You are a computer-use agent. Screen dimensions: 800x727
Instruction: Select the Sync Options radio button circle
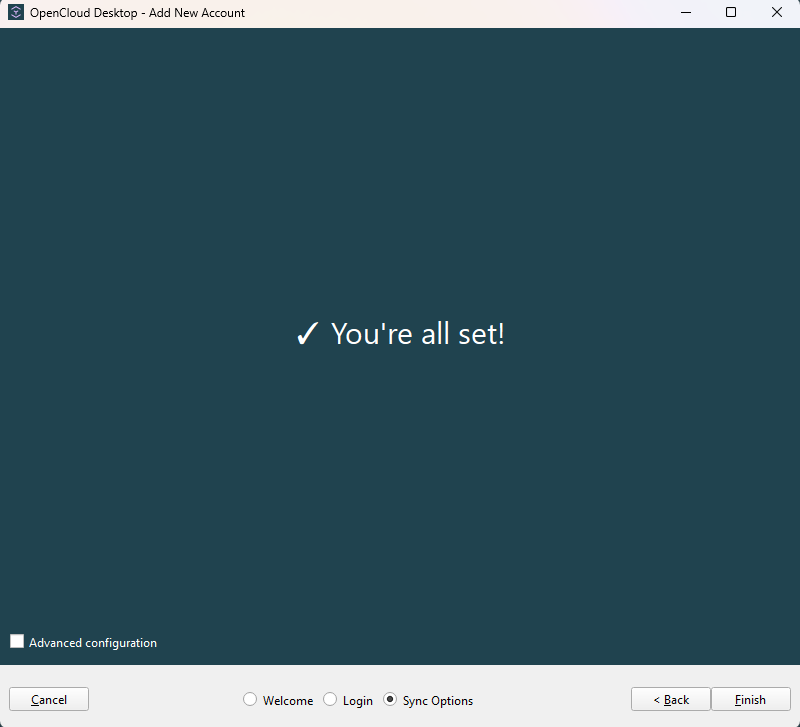(x=390, y=700)
